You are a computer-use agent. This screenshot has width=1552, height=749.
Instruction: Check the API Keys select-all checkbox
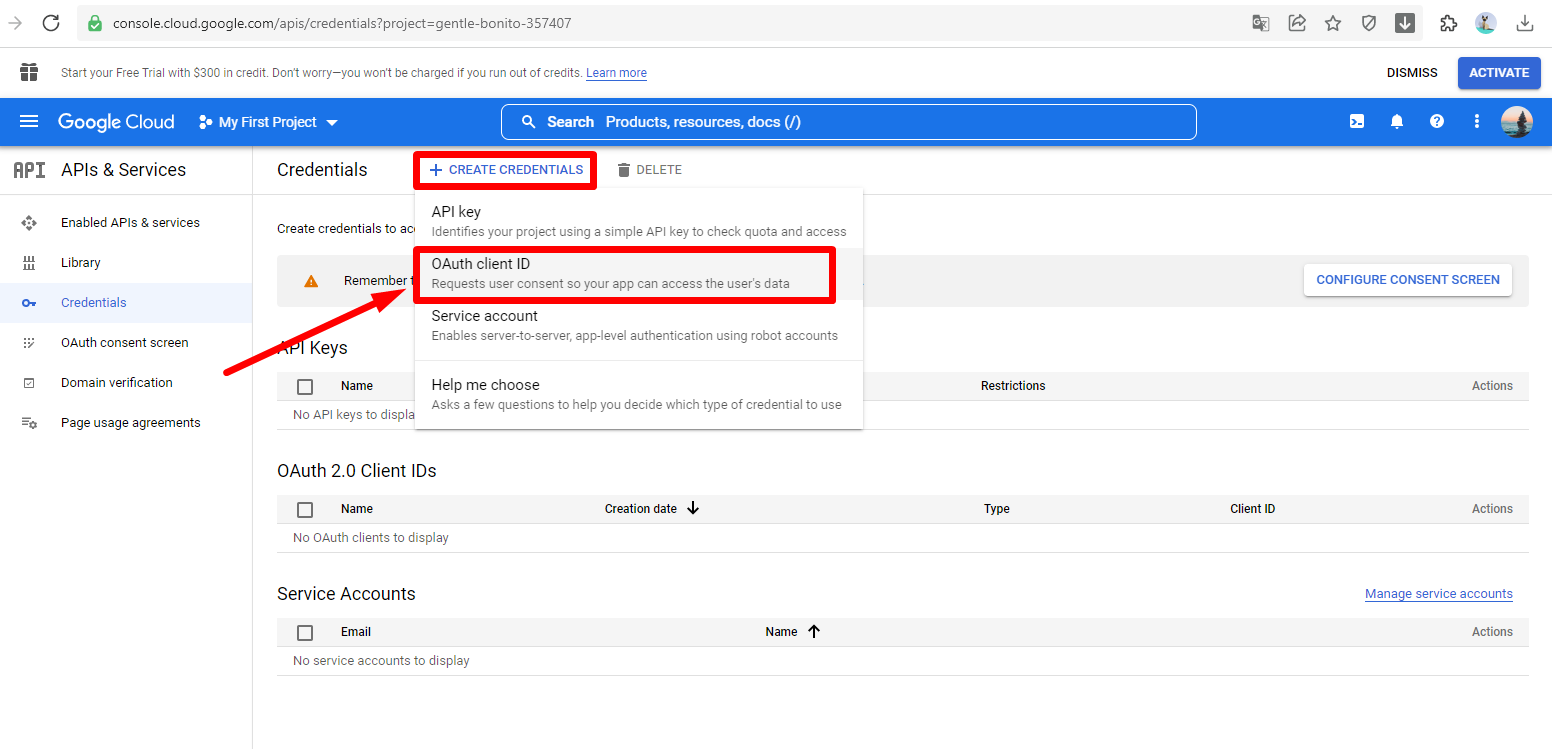pos(305,386)
